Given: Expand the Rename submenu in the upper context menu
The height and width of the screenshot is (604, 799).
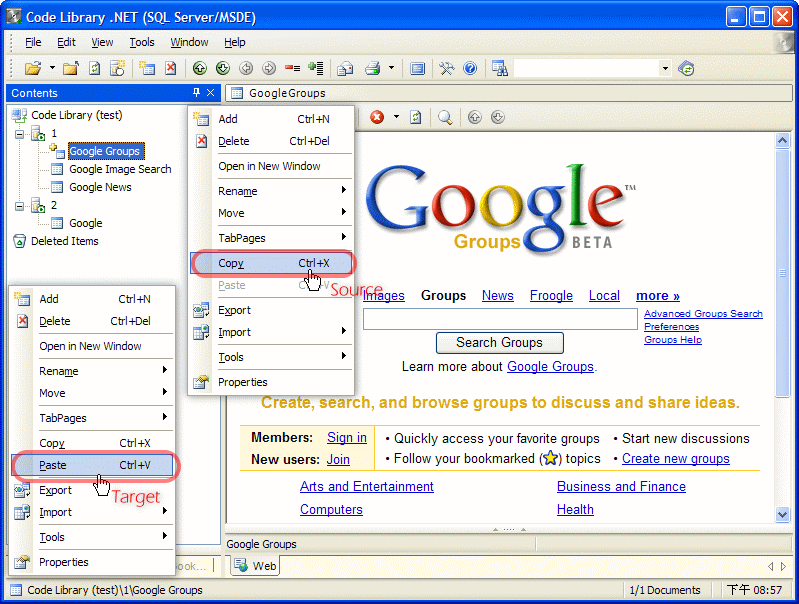Looking at the screenshot, I should [x=272, y=191].
